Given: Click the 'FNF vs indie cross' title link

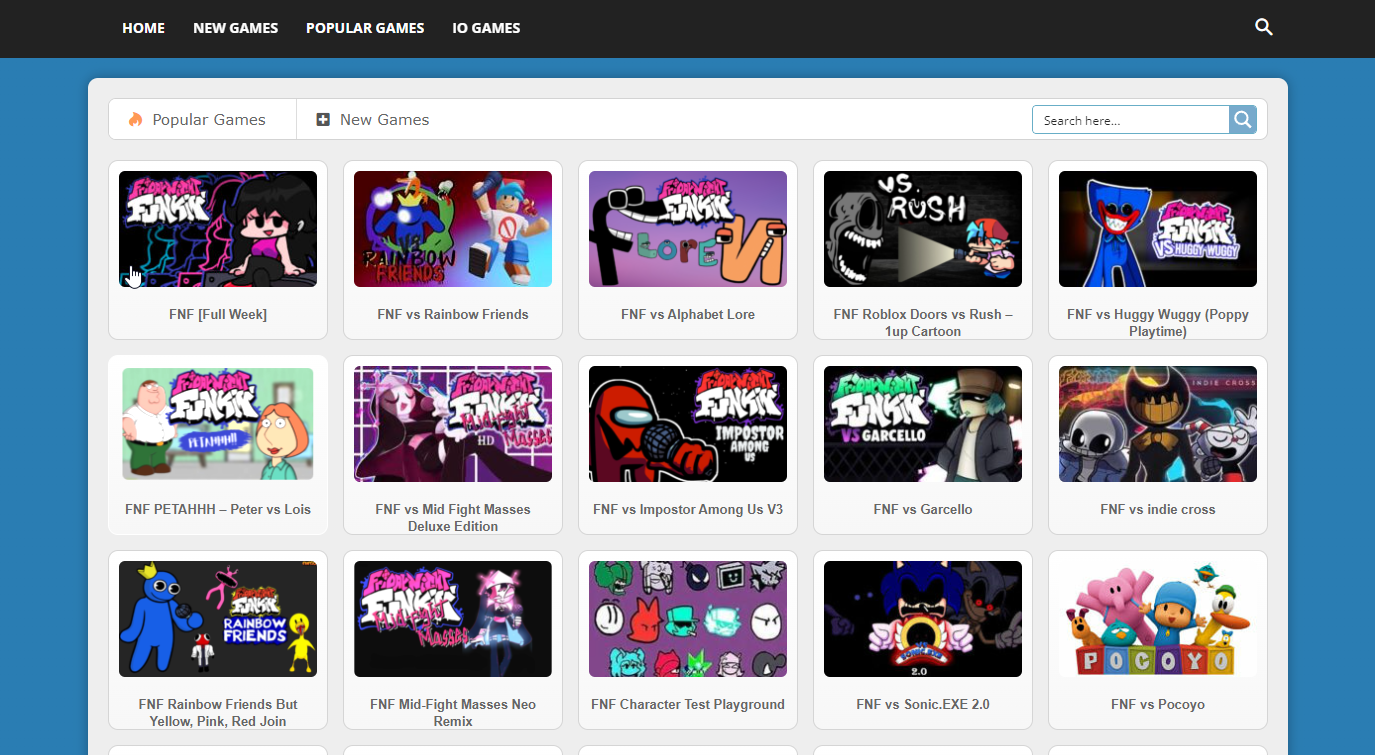Looking at the screenshot, I should click(x=1158, y=509).
